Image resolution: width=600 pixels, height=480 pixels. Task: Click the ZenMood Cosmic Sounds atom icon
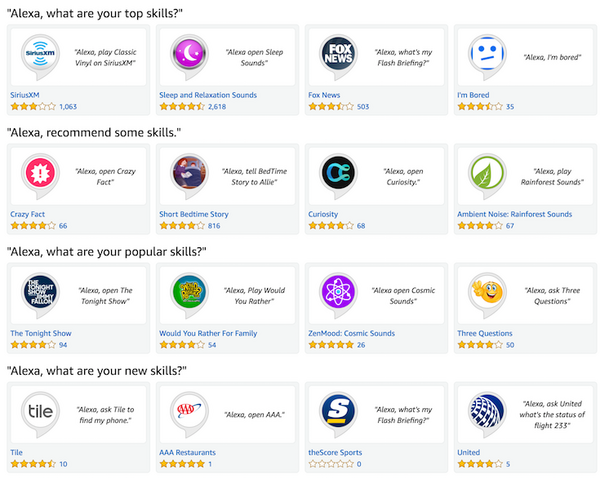337,291
